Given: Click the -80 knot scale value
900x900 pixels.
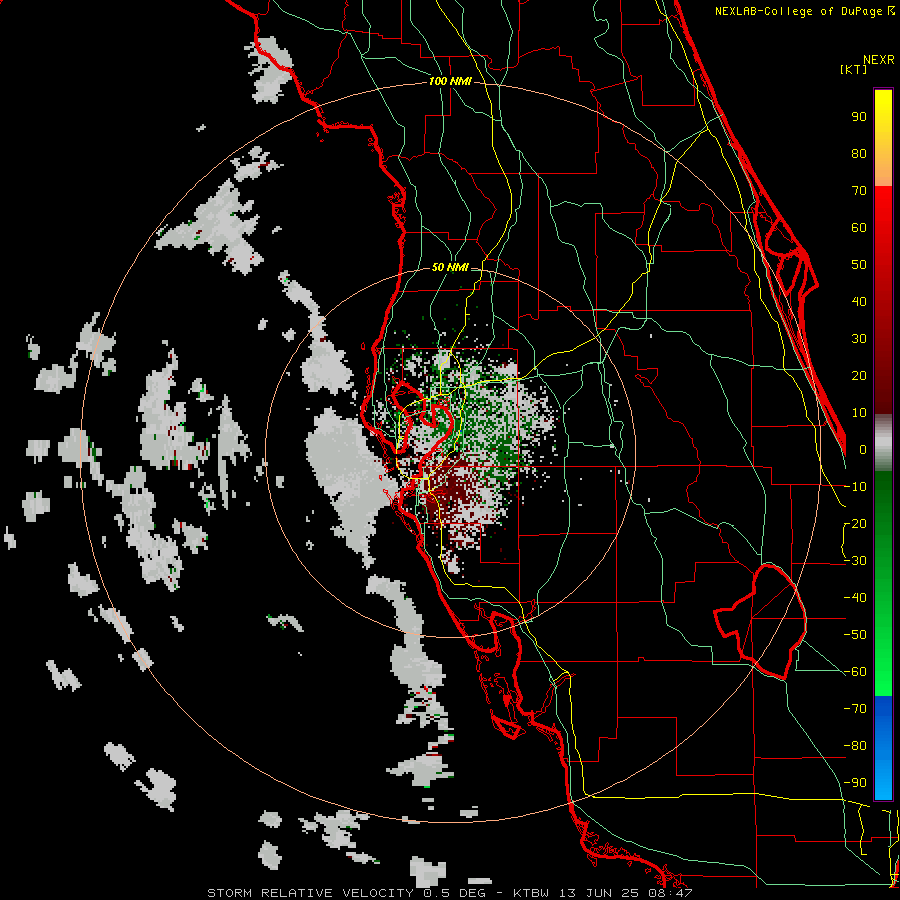Looking at the screenshot, I should tap(855, 746).
